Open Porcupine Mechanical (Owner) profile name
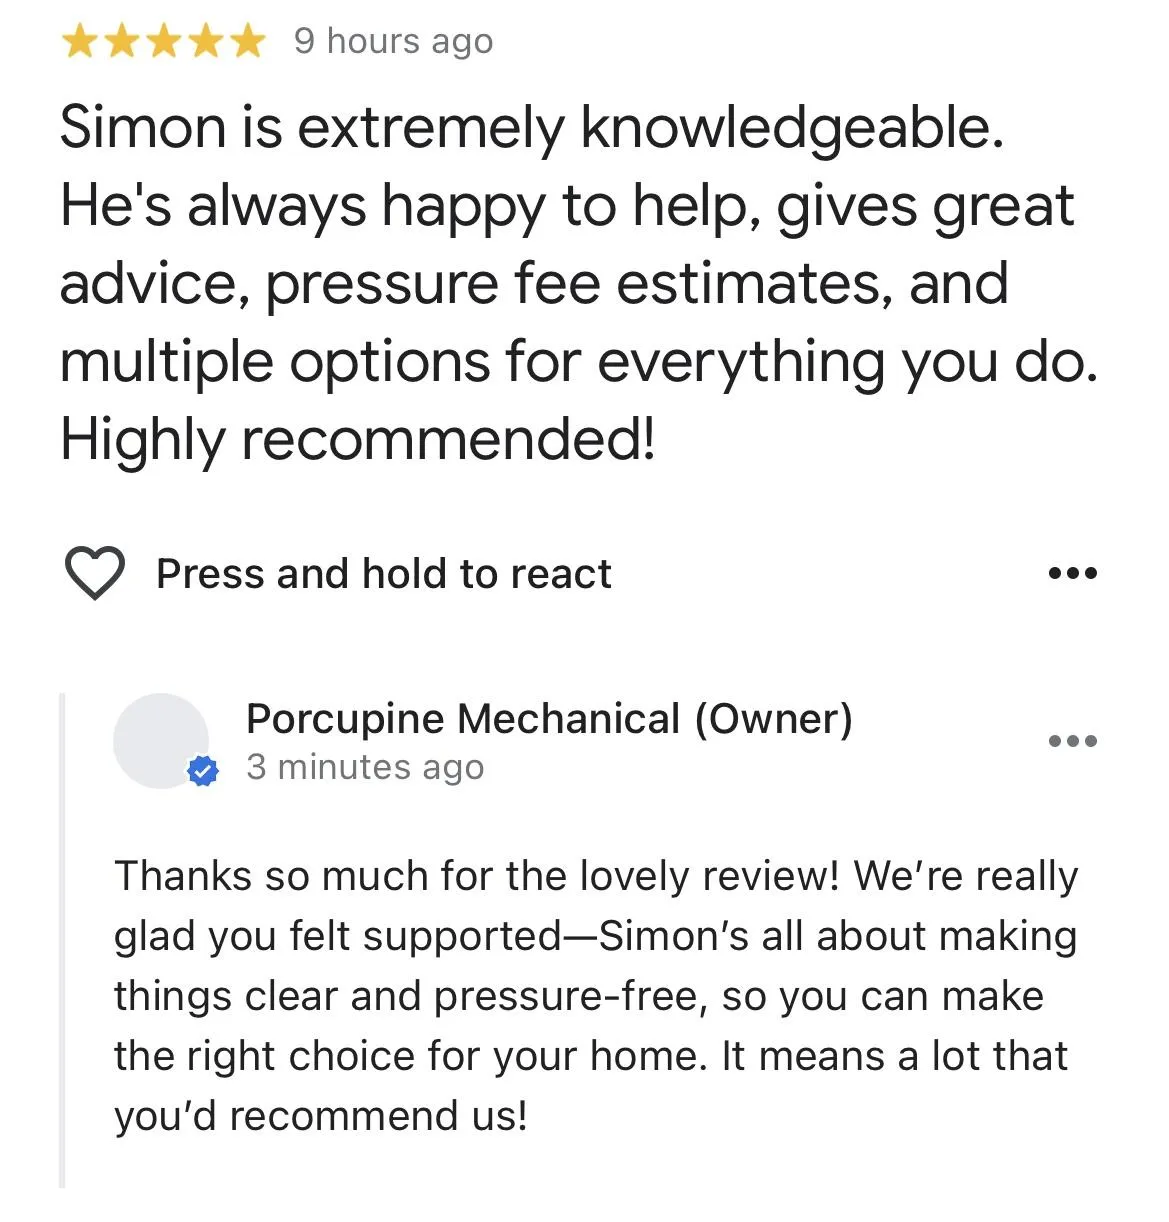Image resolution: width=1169 pixels, height=1222 pixels. 549,719
